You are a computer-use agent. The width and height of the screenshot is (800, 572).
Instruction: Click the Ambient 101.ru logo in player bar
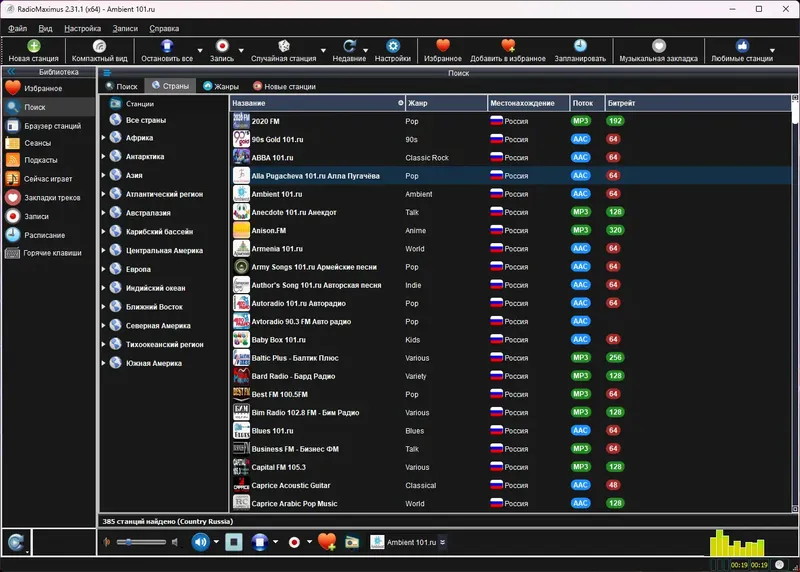coord(377,542)
